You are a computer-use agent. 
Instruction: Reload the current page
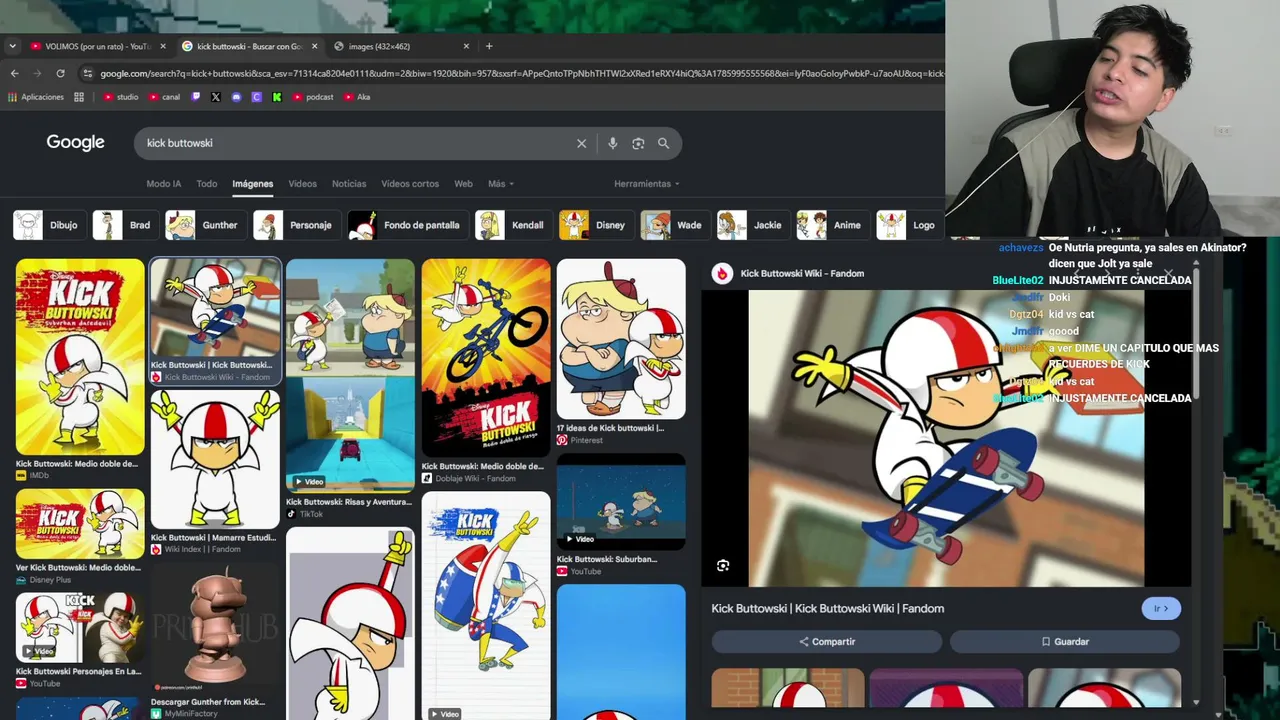pos(60,73)
